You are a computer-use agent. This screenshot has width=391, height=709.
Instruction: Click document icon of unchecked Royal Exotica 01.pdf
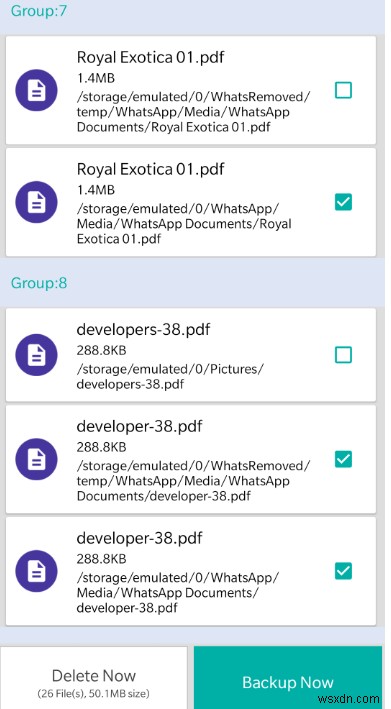tap(37, 90)
